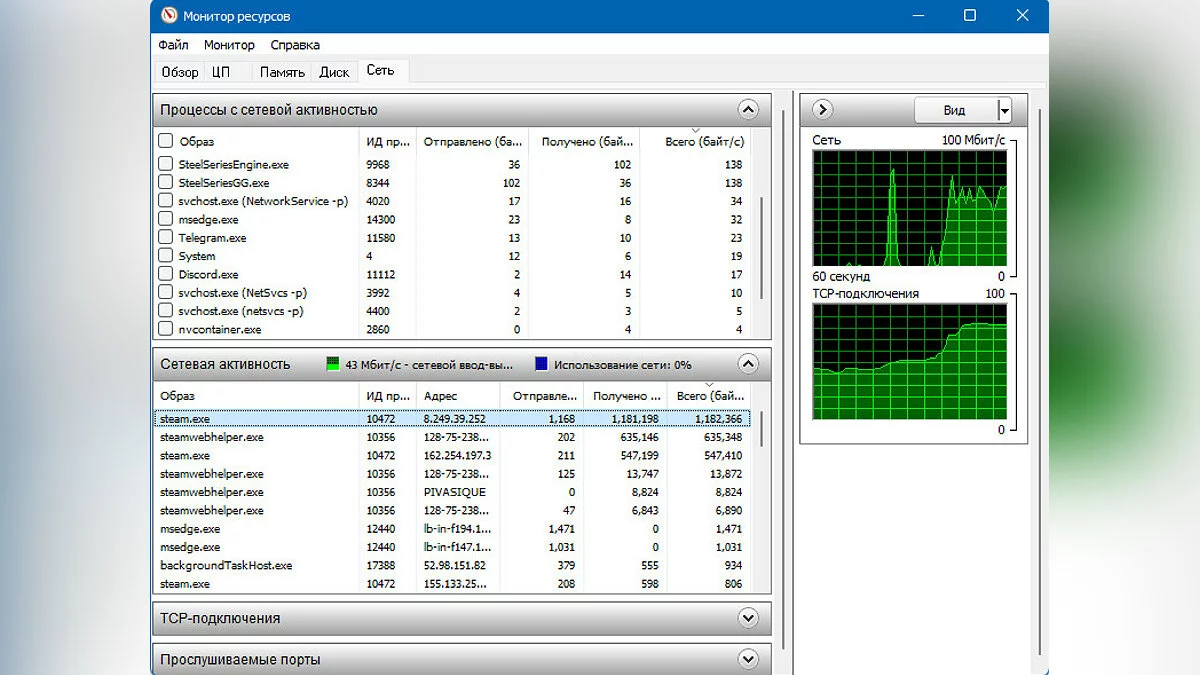Click the green network I/O legend square

click(x=333, y=365)
